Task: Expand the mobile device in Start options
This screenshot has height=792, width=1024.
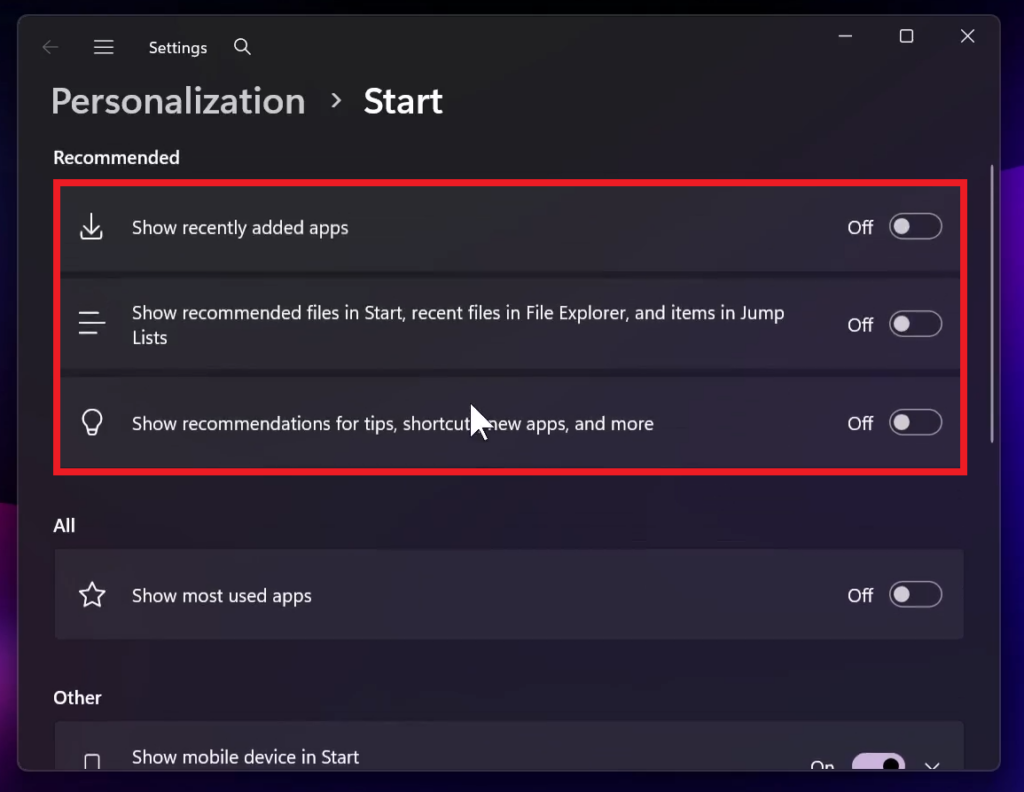Action: pyautogui.click(x=932, y=765)
